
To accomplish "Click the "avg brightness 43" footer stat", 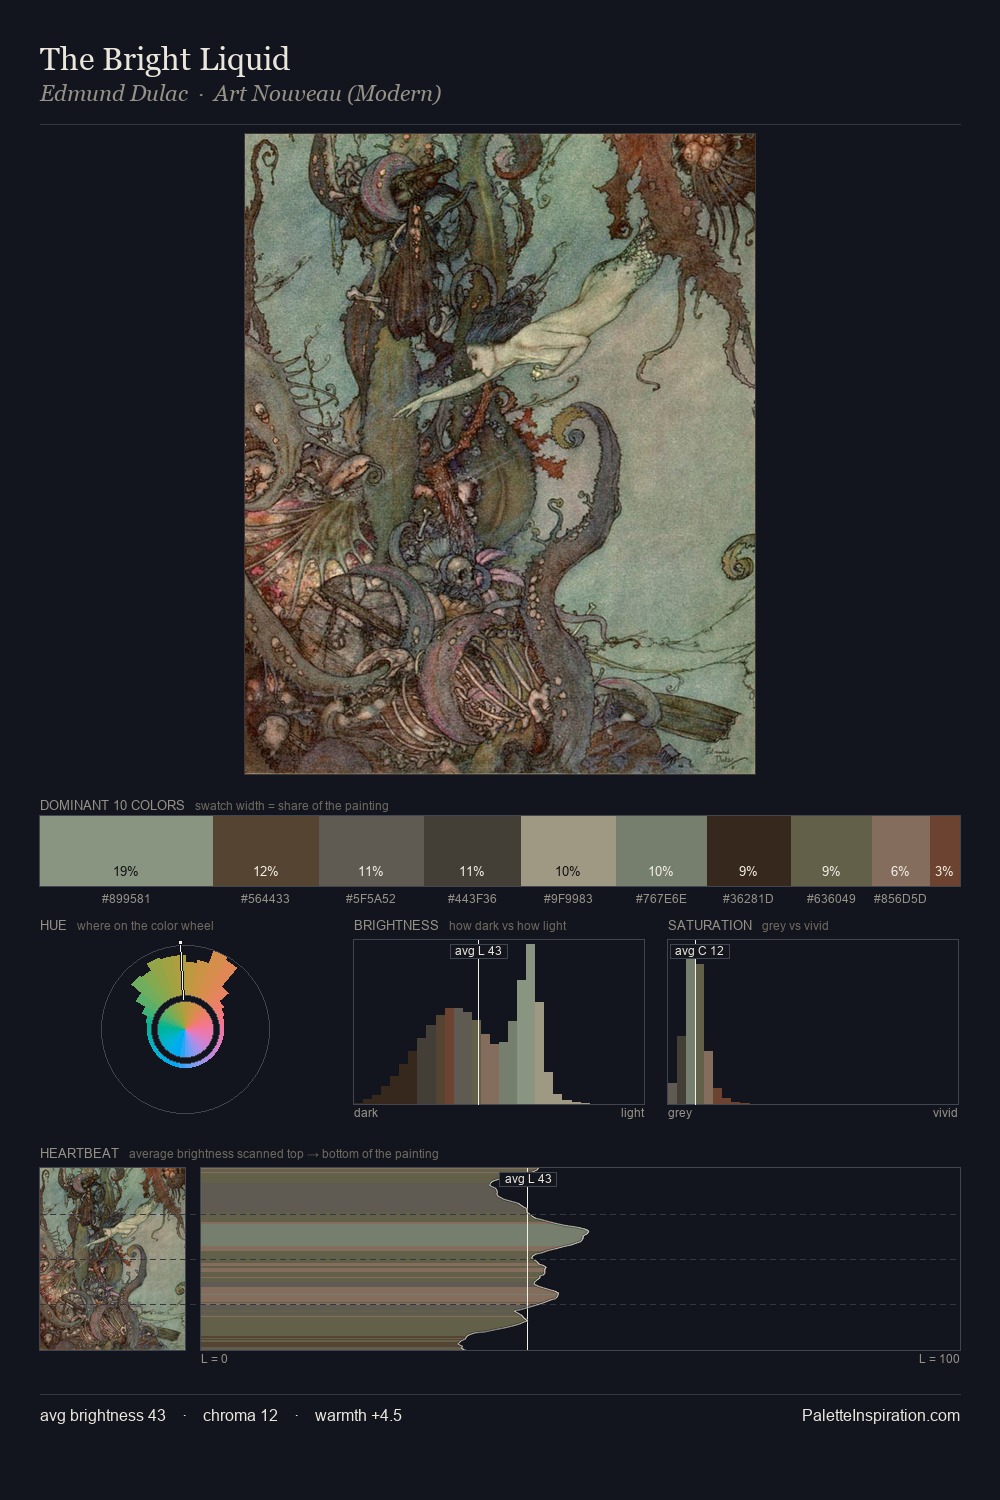I will coord(103,1415).
